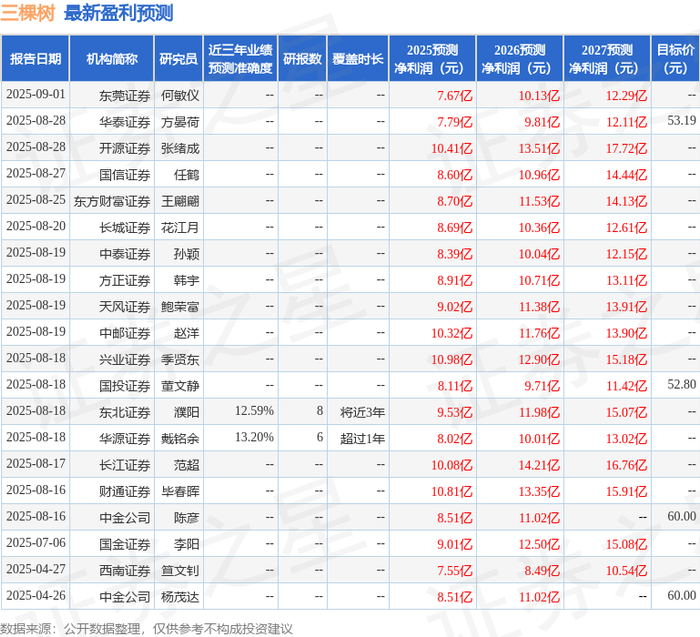Click analyst name 何敏仪
The width and height of the screenshot is (700, 637).
180,96
